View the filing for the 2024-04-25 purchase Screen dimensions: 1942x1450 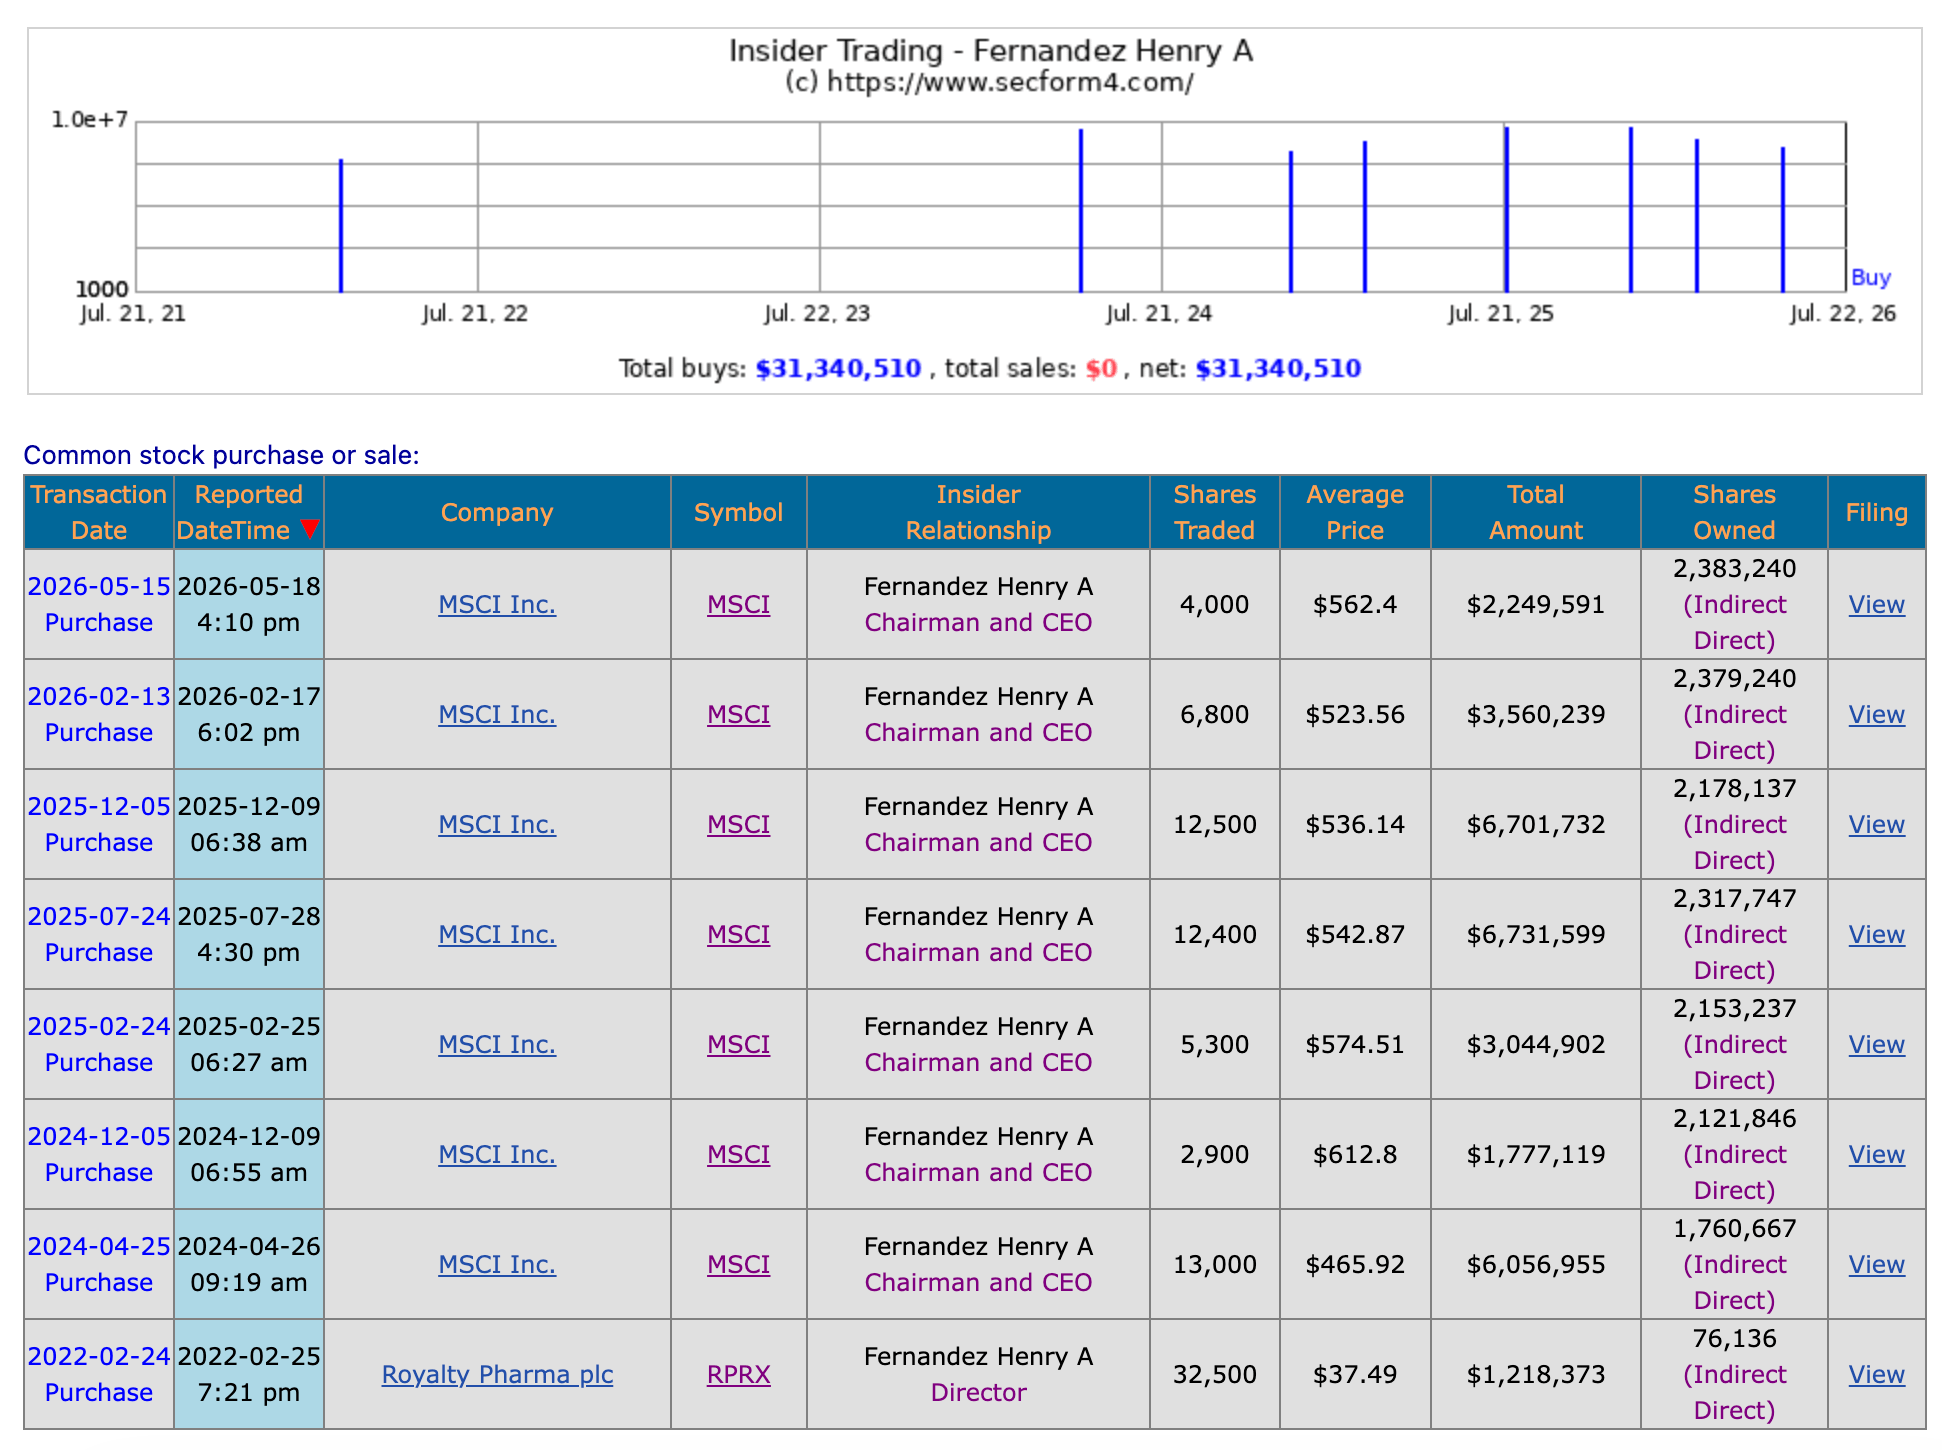[x=1876, y=1264]
